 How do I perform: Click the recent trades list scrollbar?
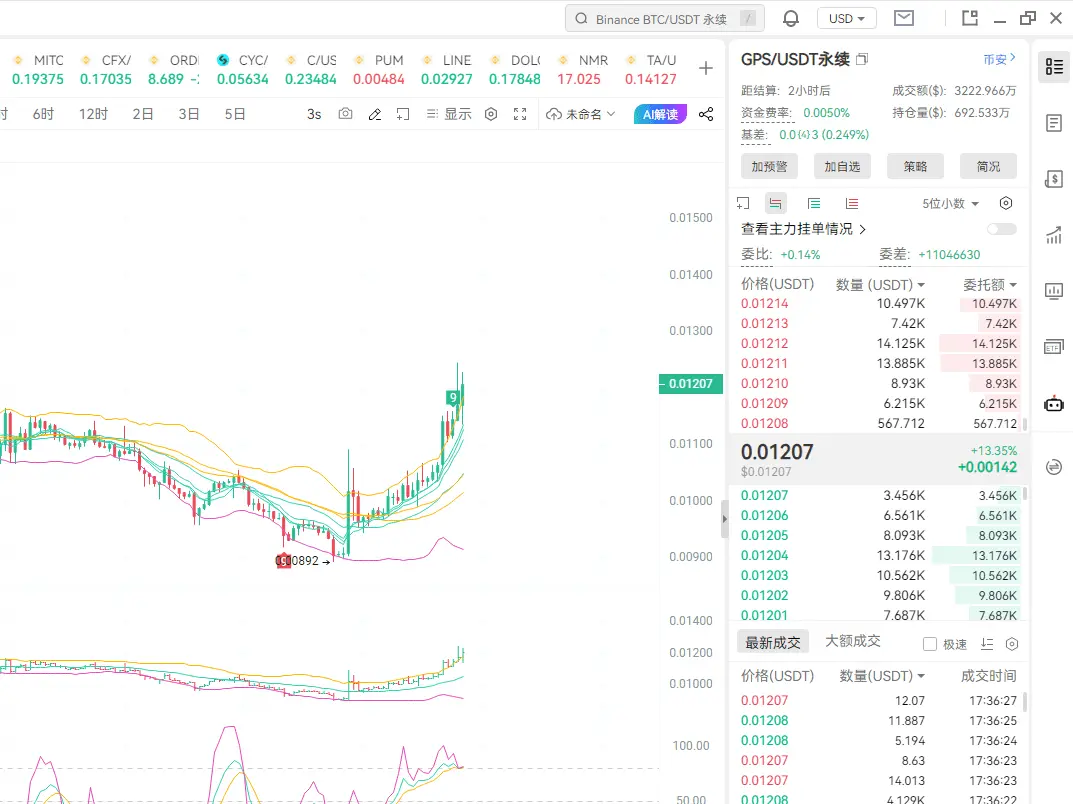[1024, 703]
